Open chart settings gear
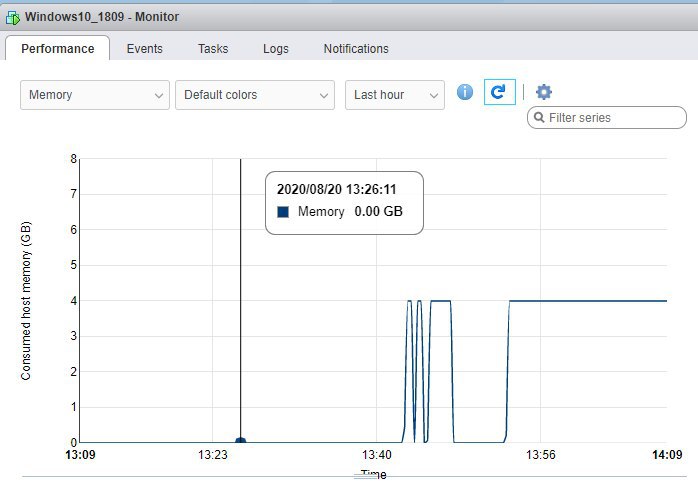 [x=544, y=92]
